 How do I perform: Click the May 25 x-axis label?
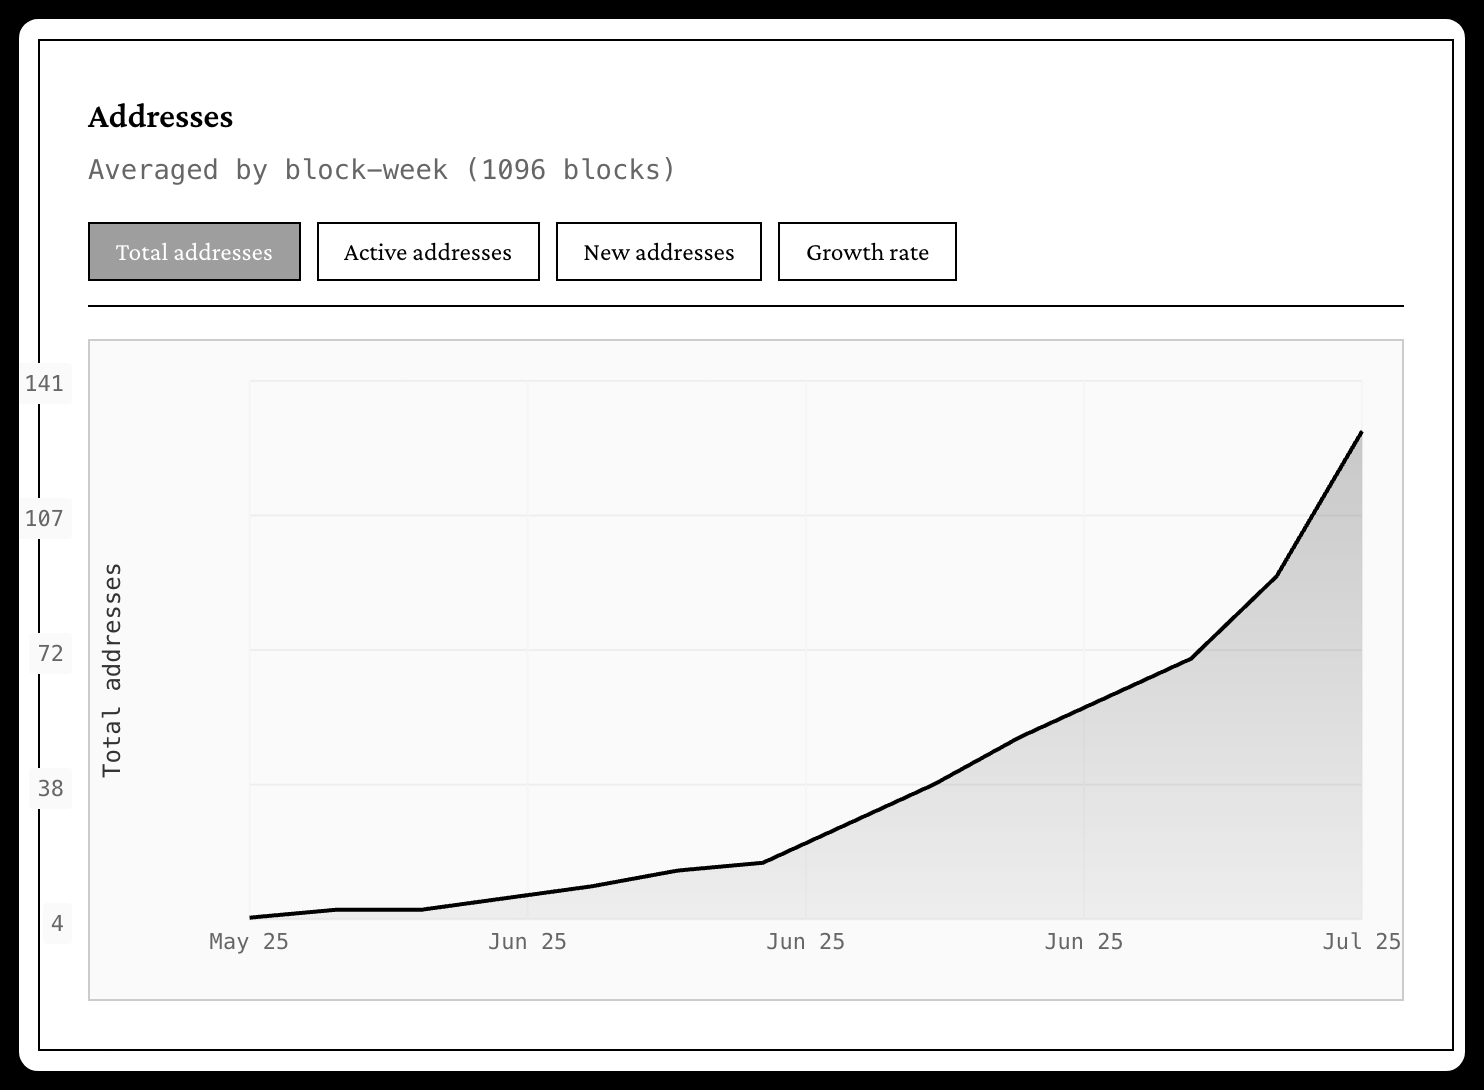(x=249, y=942)
